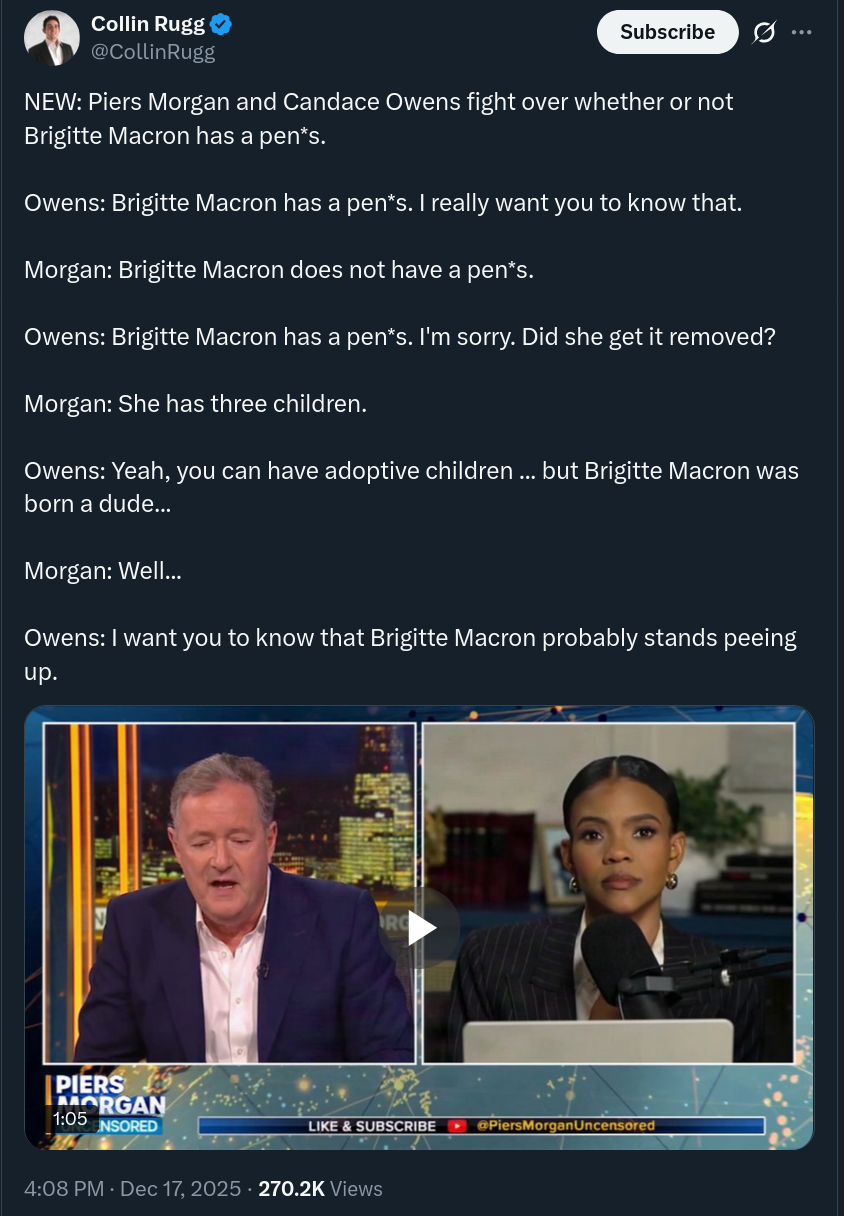Click the final tweet line ending 'peeing up.'

click(x=410, y=654)
